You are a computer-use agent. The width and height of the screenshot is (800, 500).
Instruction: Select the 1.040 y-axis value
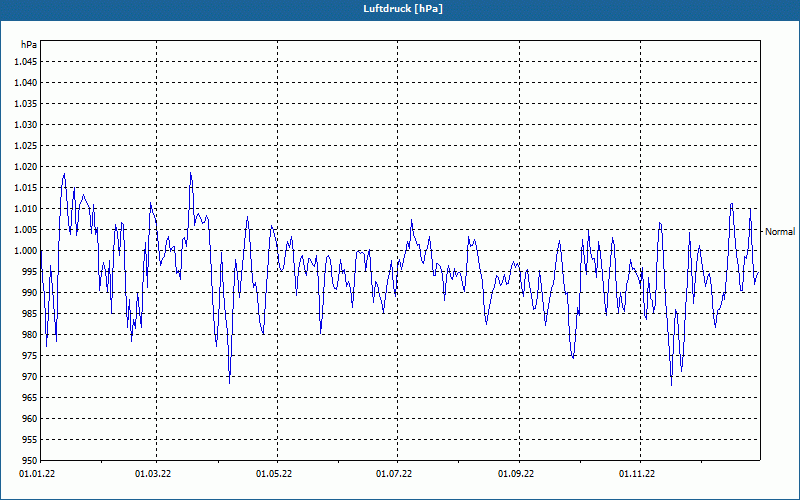(x=26, y=83)
